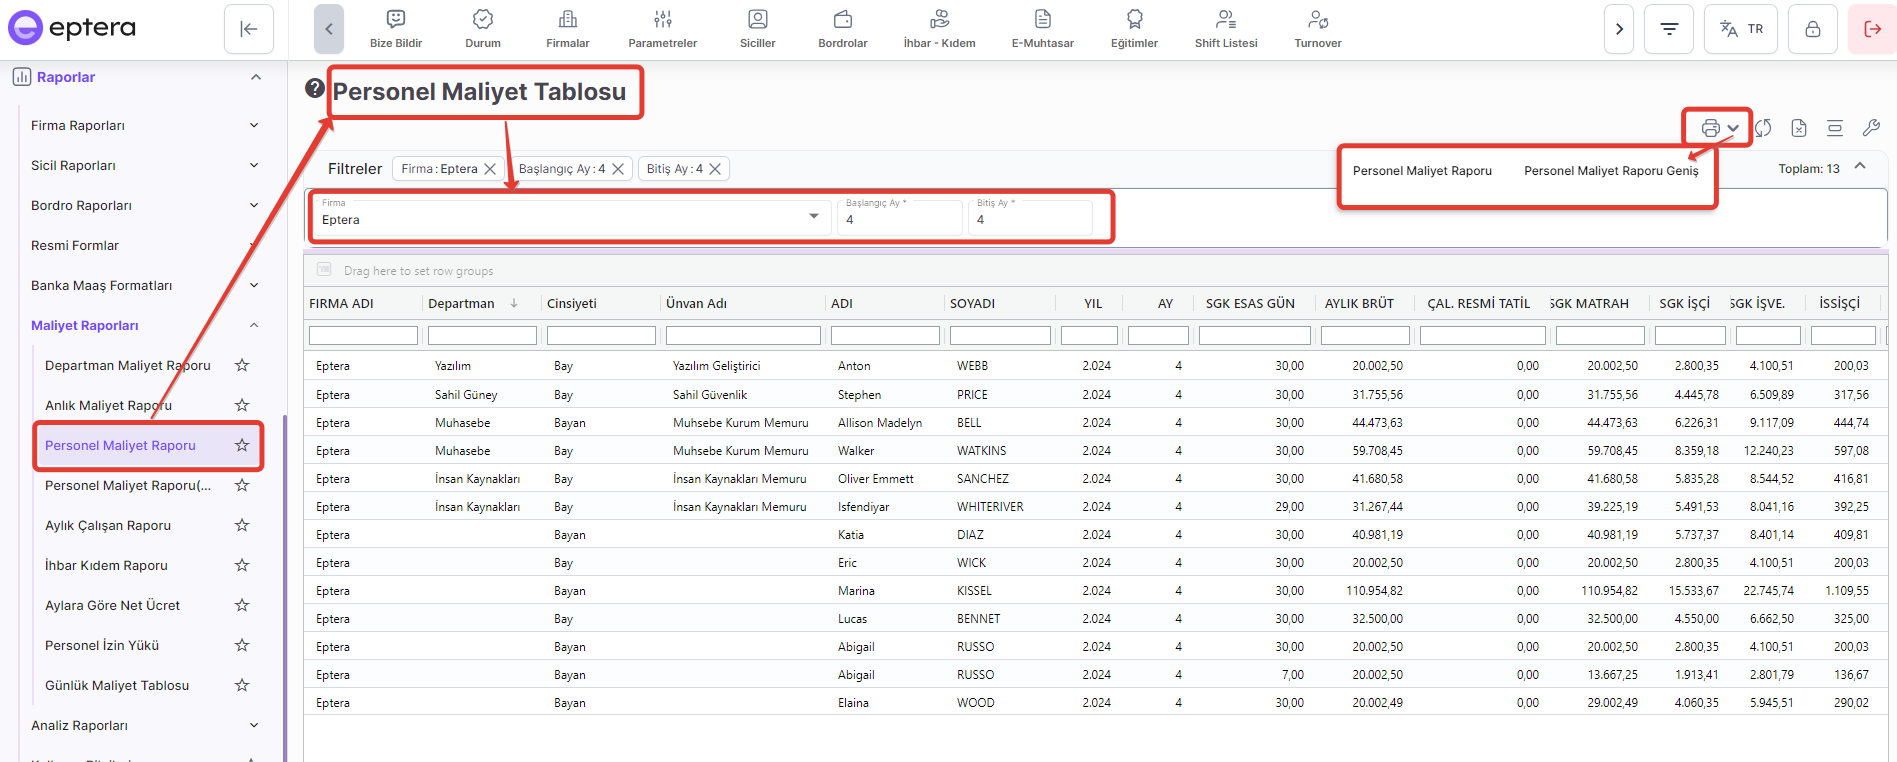Click the wrench settings icon

[1871, 128]
